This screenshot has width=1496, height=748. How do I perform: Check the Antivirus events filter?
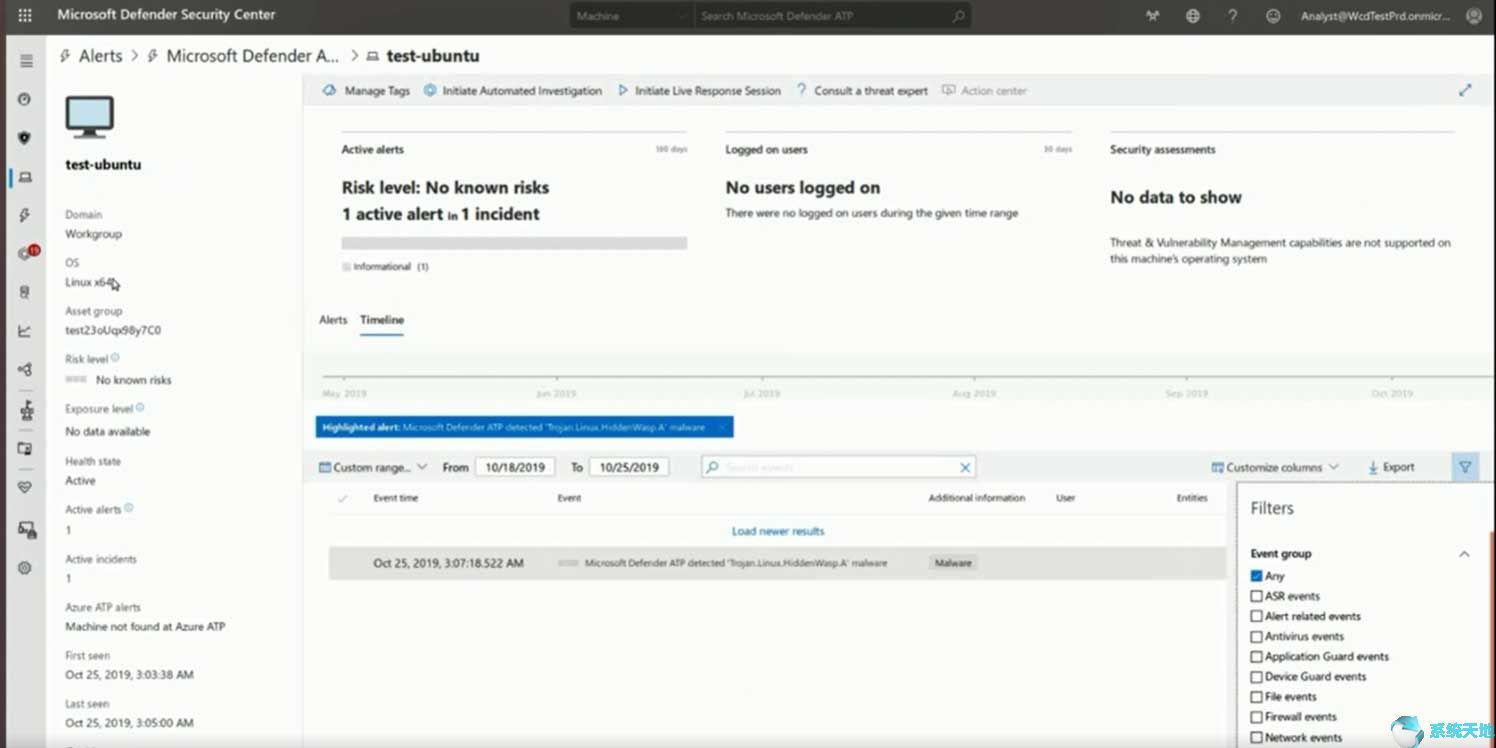1257,636
